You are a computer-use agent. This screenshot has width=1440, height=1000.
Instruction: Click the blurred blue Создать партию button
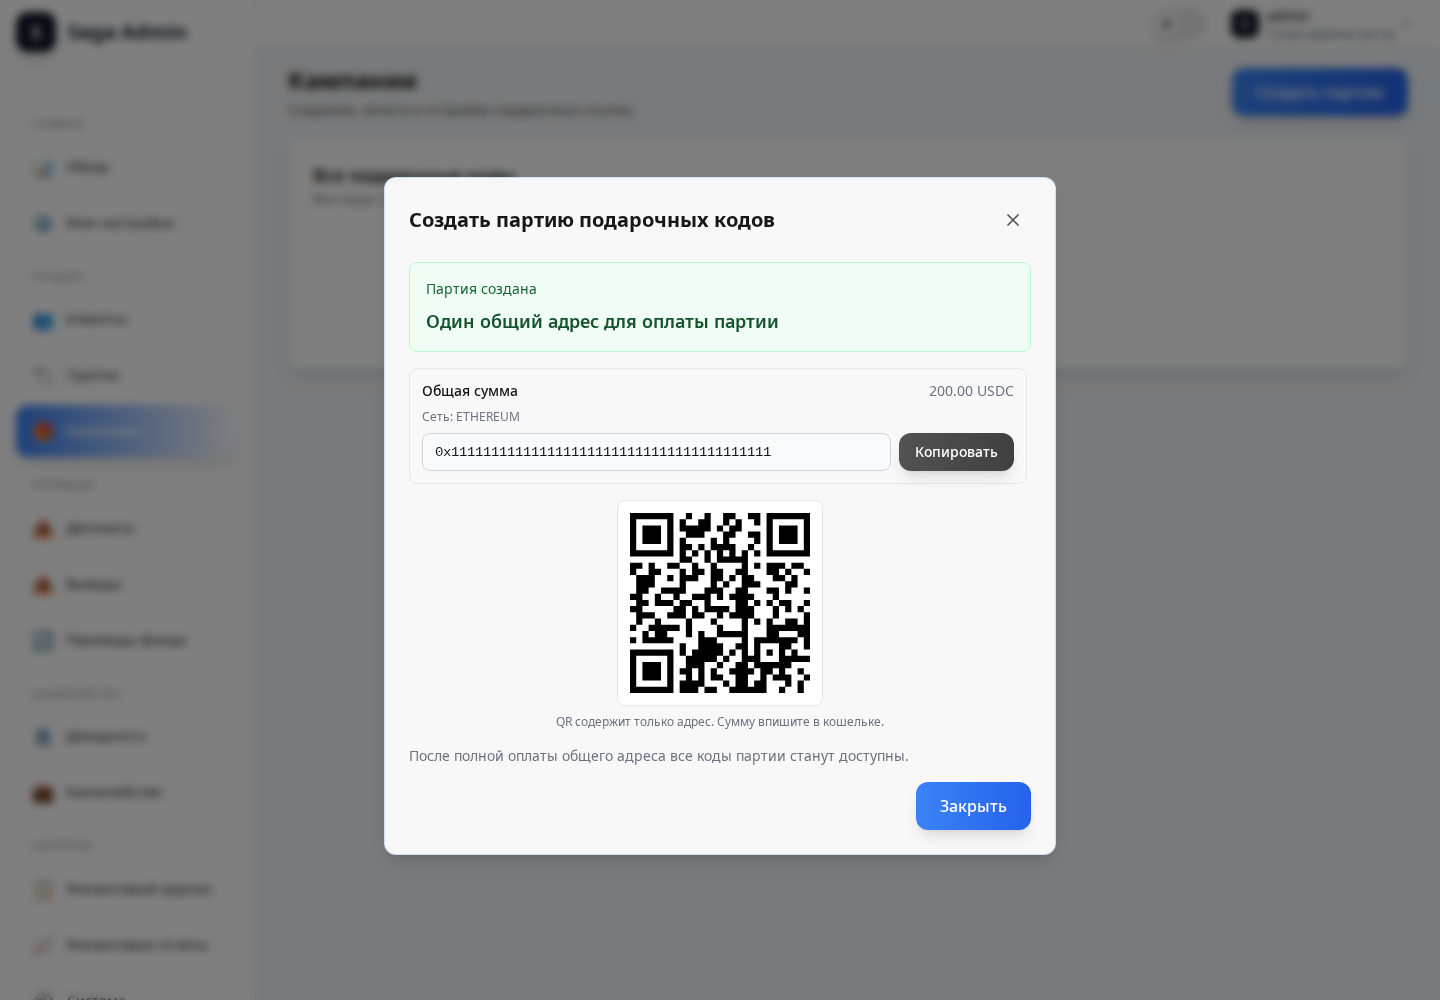pos(1320,92)
